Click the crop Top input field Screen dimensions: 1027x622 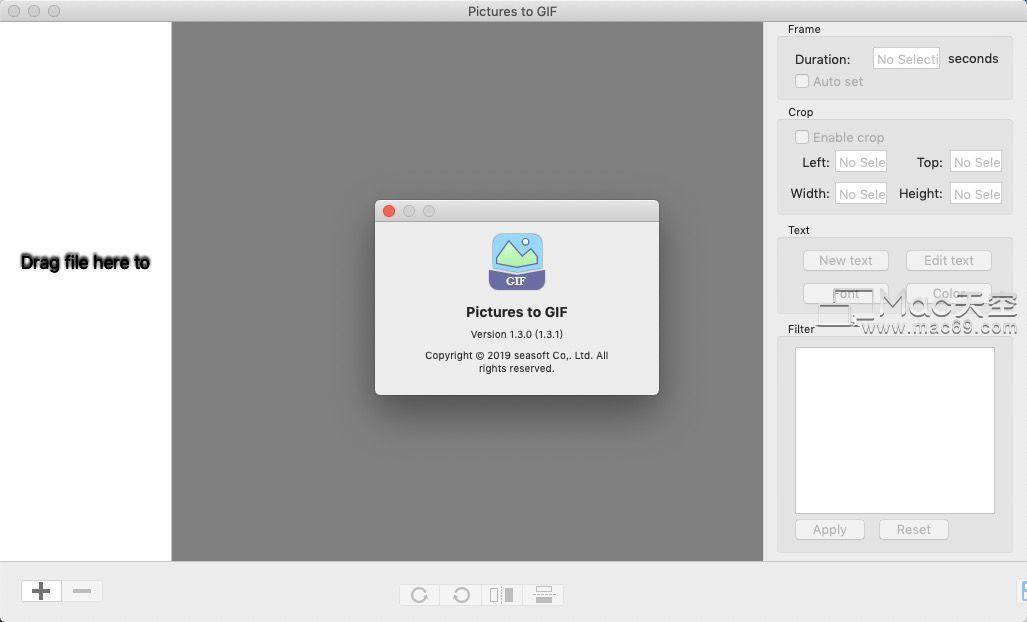coord(976,162)
